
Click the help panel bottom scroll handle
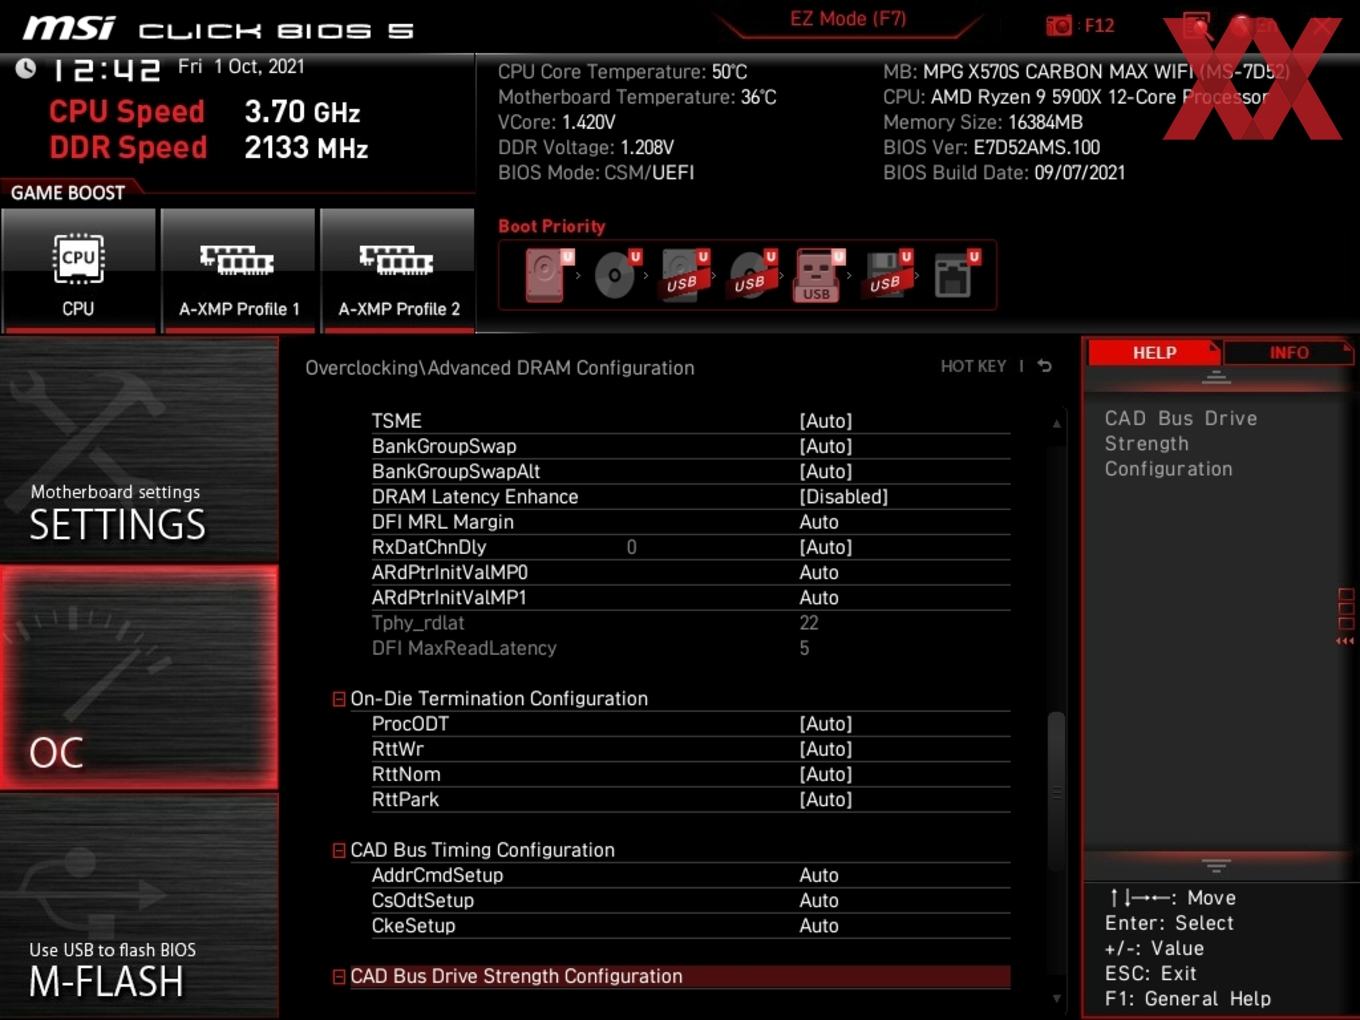point(1216,865)
